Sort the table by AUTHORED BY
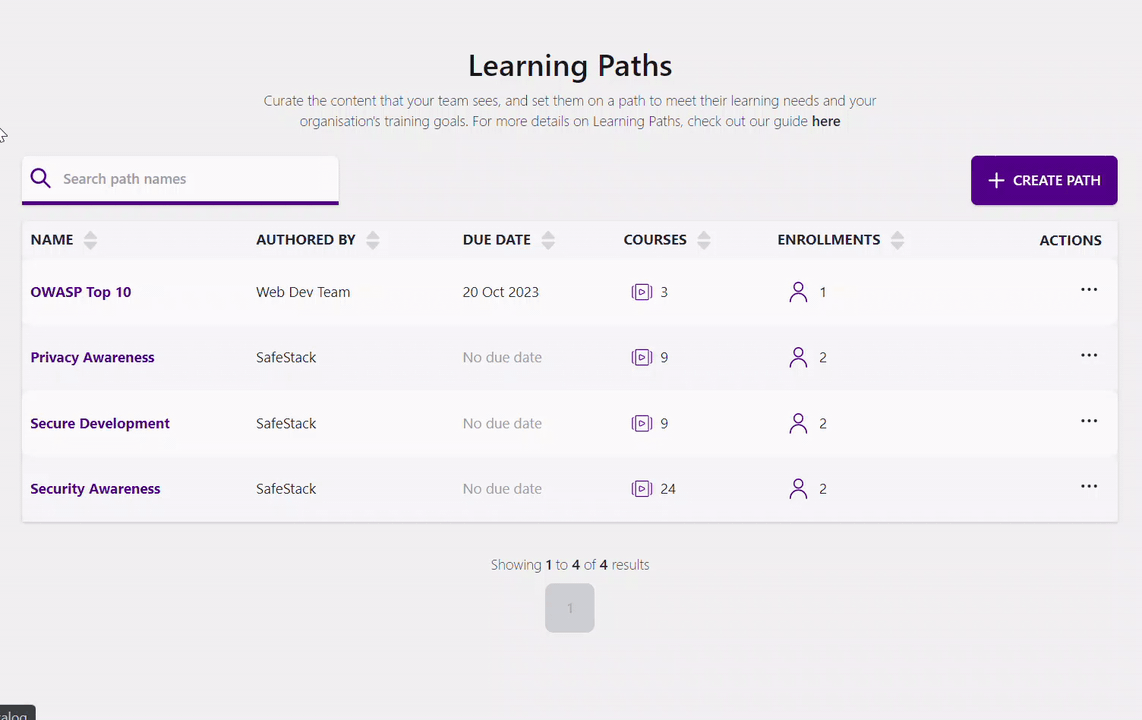 point(373,239)
